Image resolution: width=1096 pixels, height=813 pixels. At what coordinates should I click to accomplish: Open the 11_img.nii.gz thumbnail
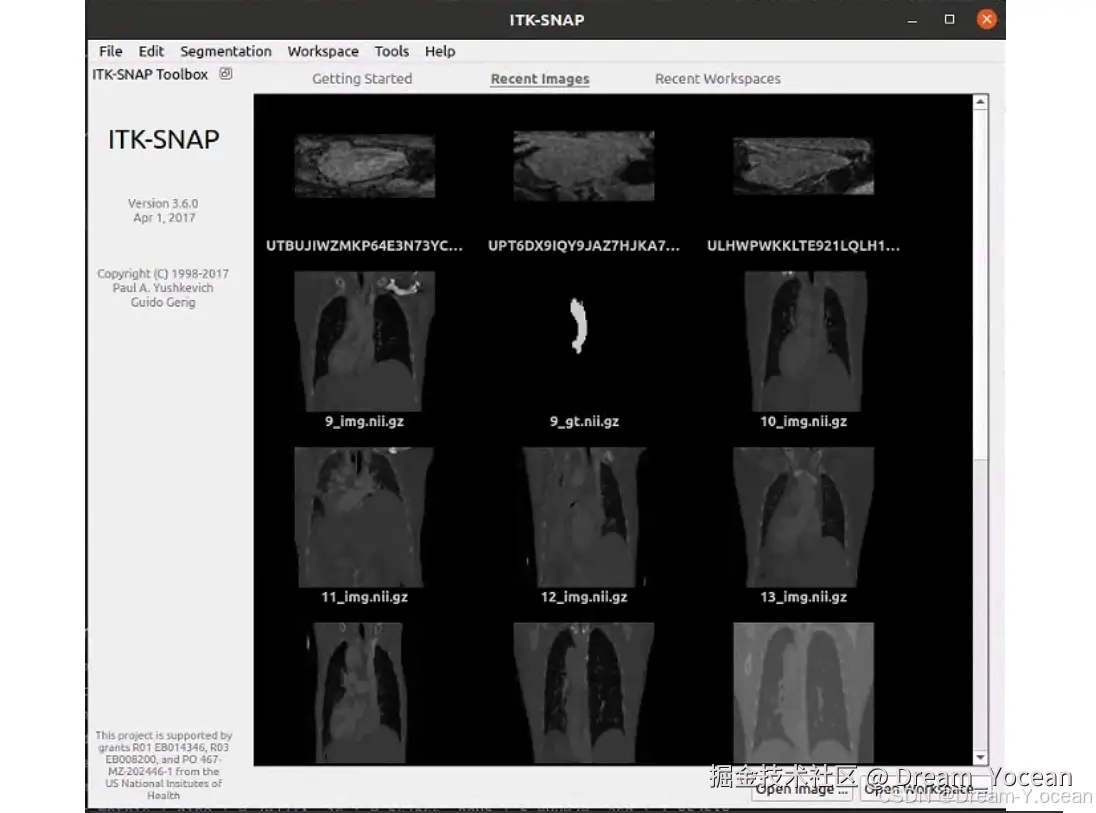(x=364, y=517)
